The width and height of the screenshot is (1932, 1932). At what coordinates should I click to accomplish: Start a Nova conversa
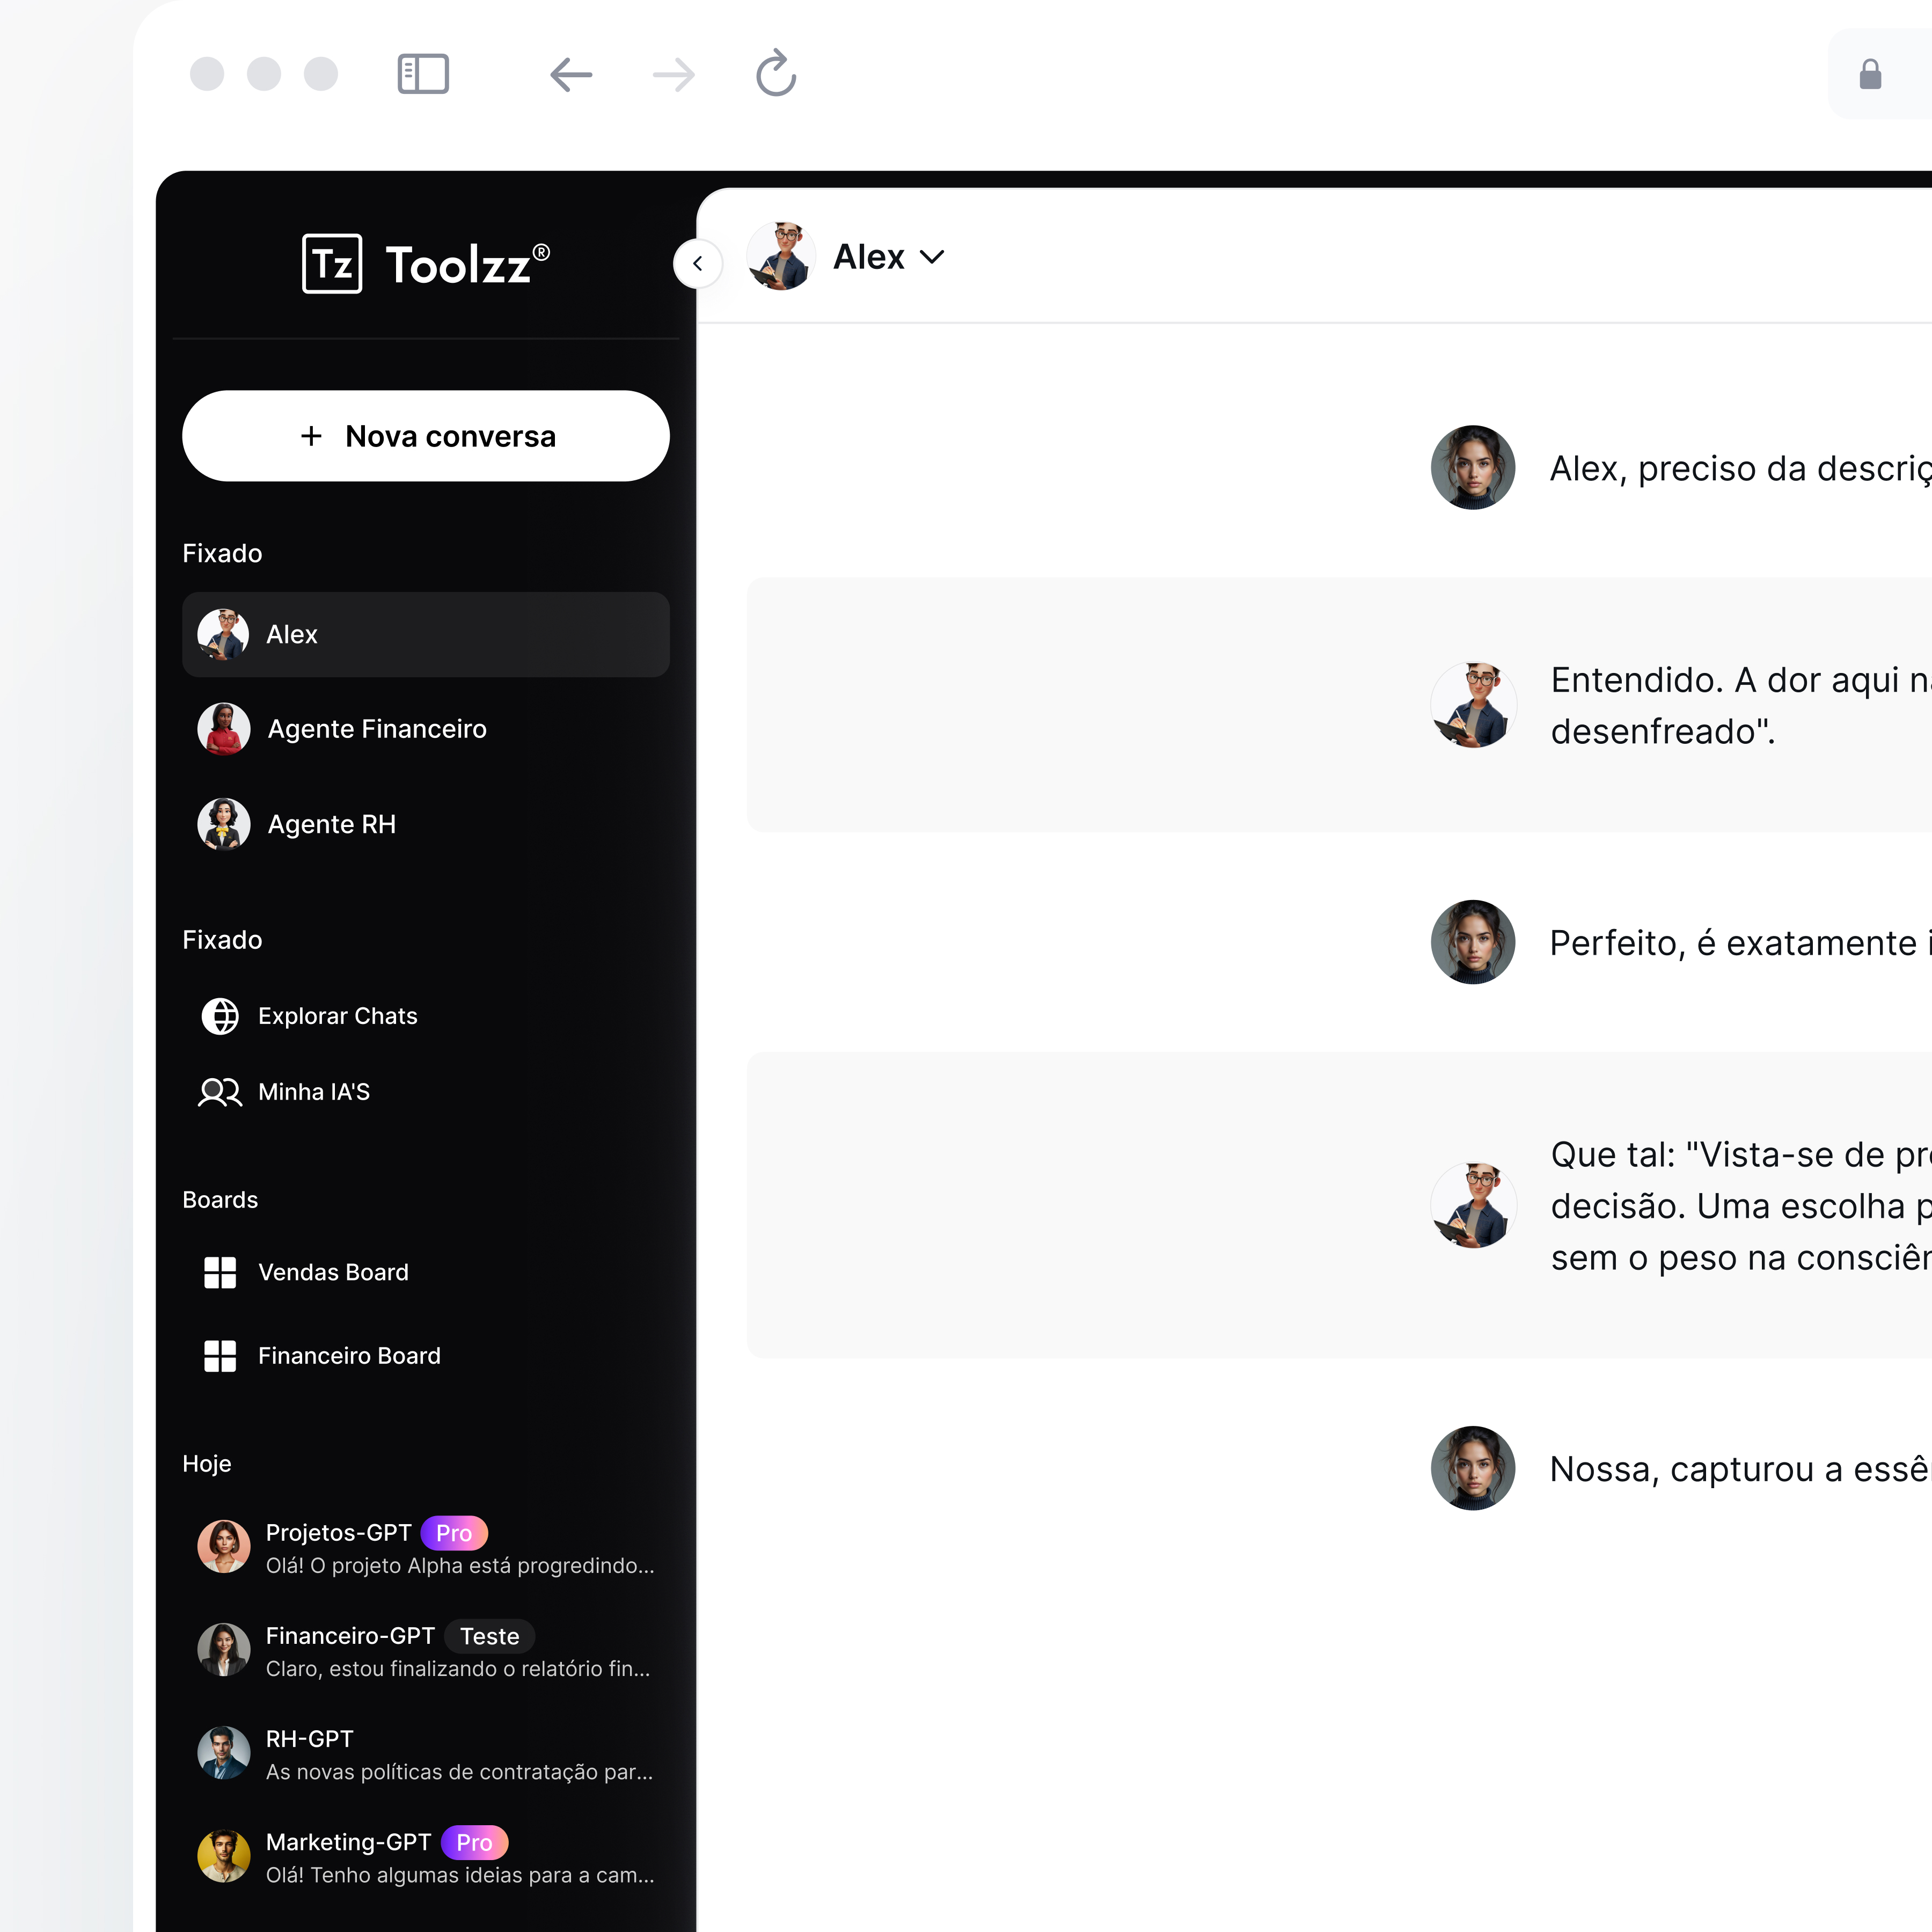pos(426,436)
